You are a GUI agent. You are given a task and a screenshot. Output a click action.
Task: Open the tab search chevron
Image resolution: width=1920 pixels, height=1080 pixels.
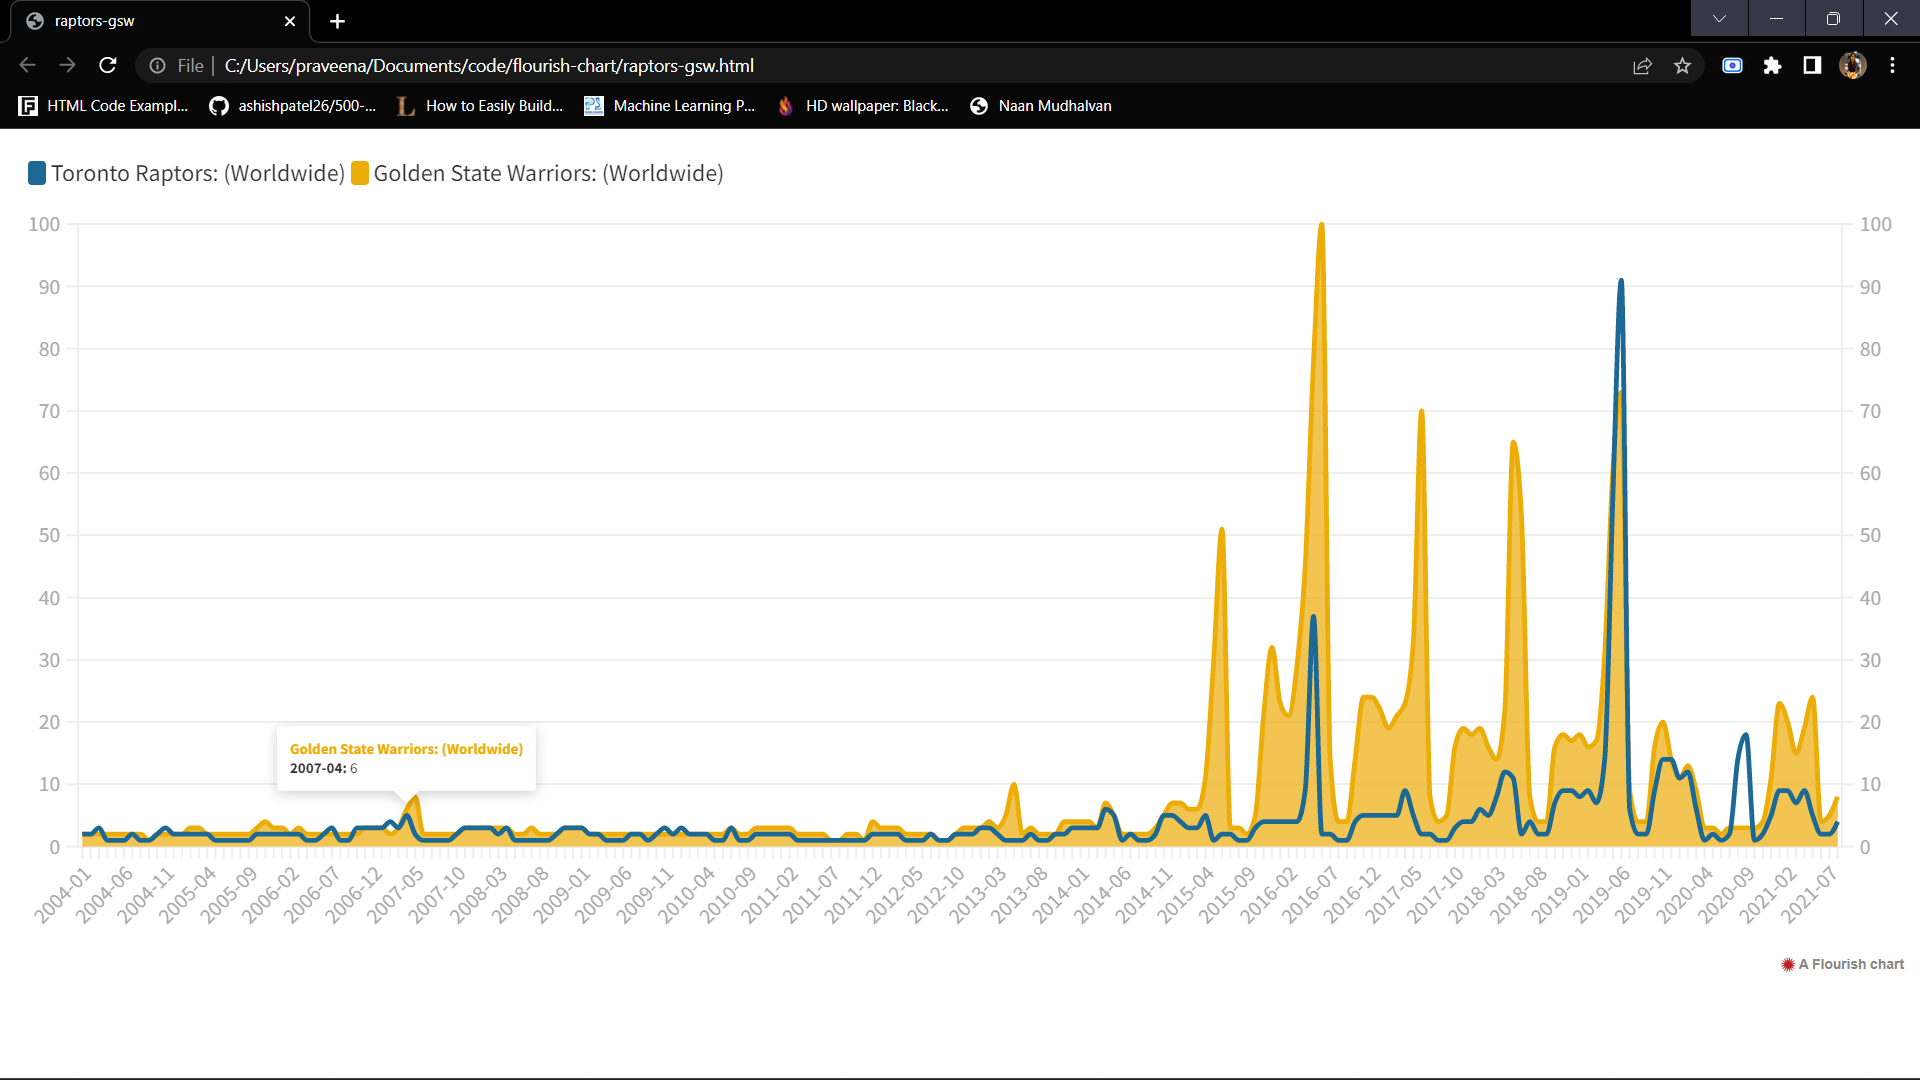coord(1719,18)
